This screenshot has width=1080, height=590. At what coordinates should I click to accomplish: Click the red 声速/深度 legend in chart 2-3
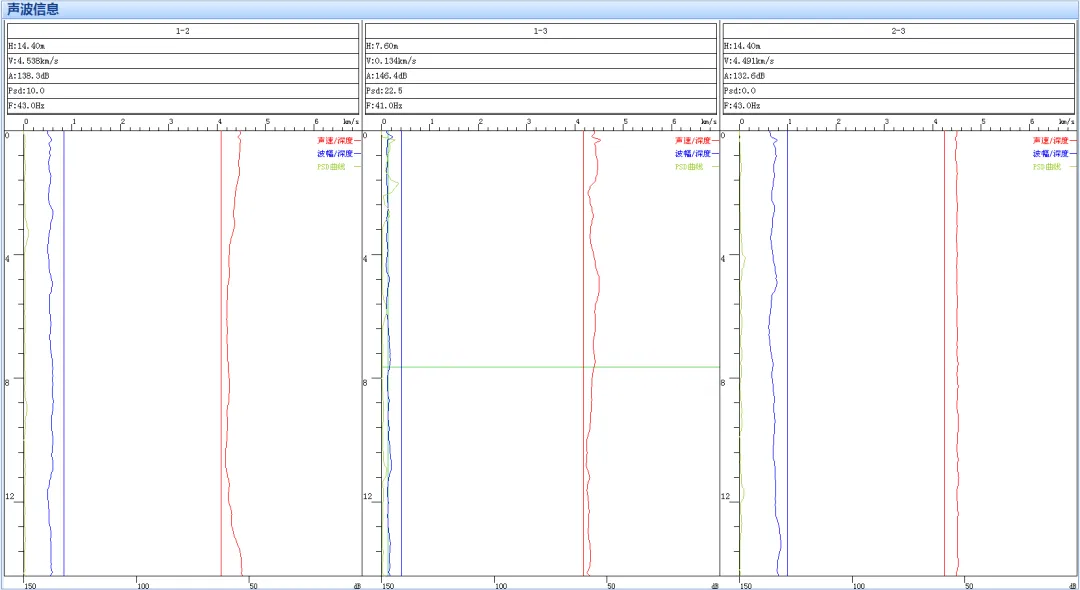tap(1050, 141)
